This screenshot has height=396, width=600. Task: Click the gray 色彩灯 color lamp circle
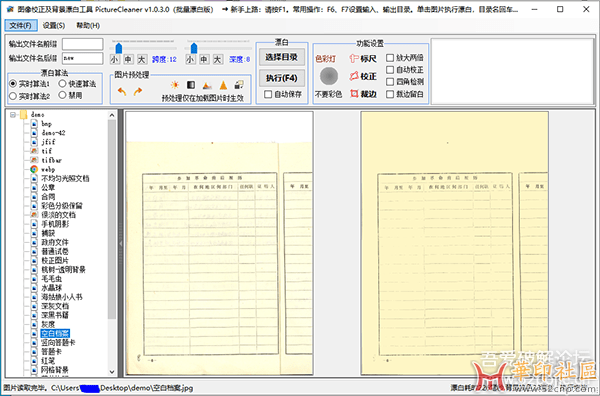pyautogui.click(x=329, y=76)
